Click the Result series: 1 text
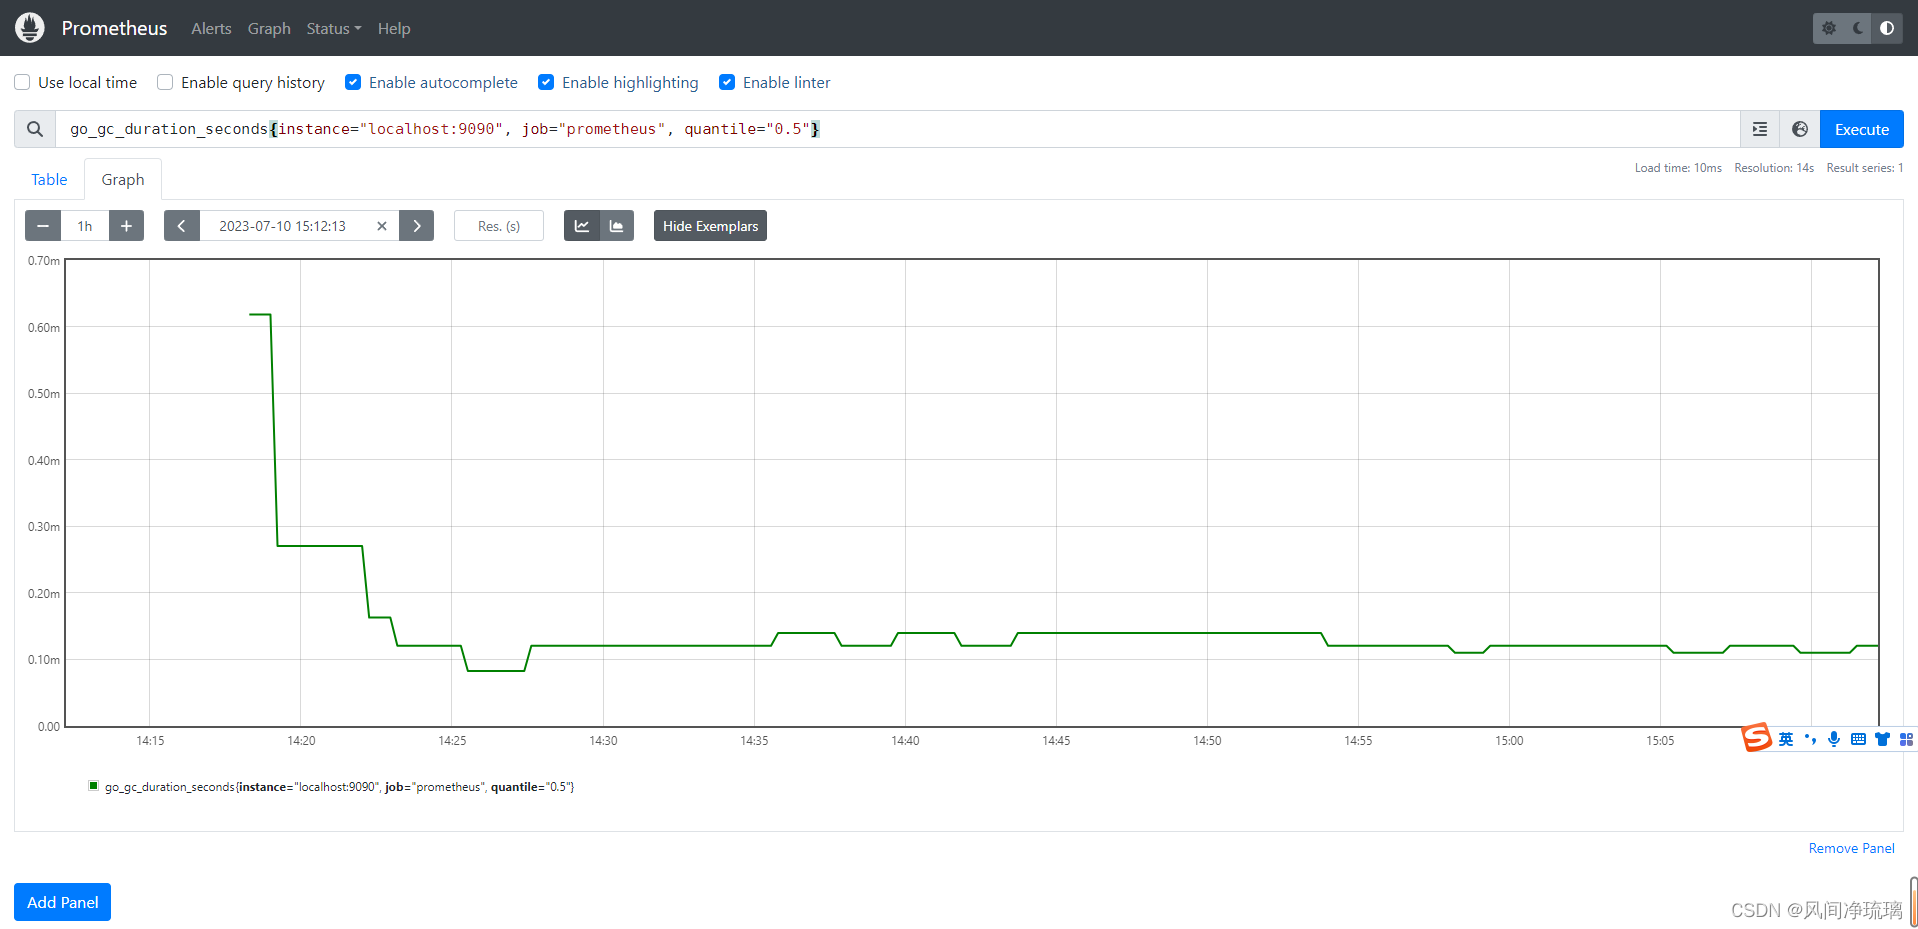Viewport: 1918px width, 929px height. (x=1864, y=168)
